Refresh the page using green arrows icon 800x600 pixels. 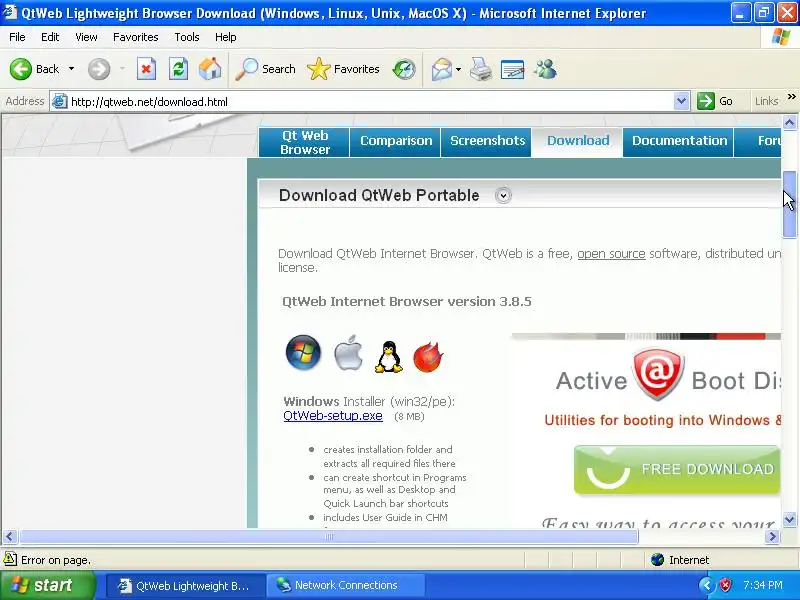click(178, 69)
